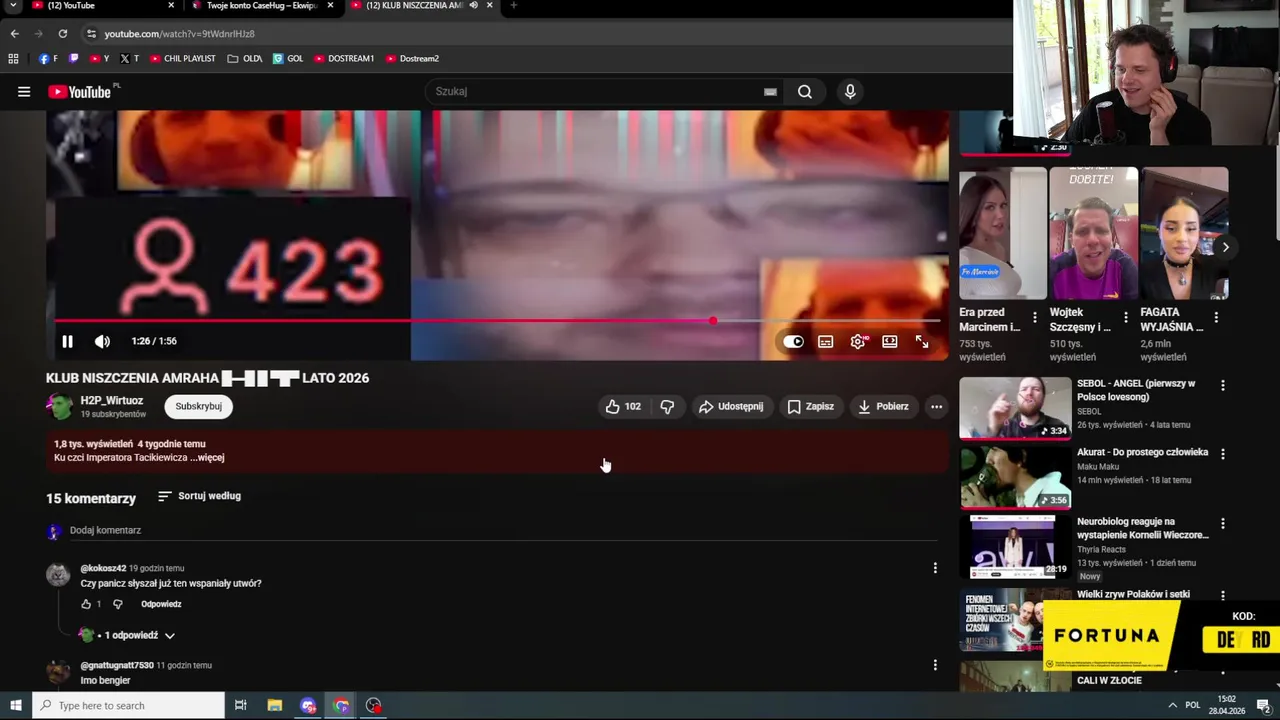Viewport: 1280px width, 720px height.
Task: Open FAGATA WYJAŚNIA short thumbnail
Action: tap(1184, 234)
